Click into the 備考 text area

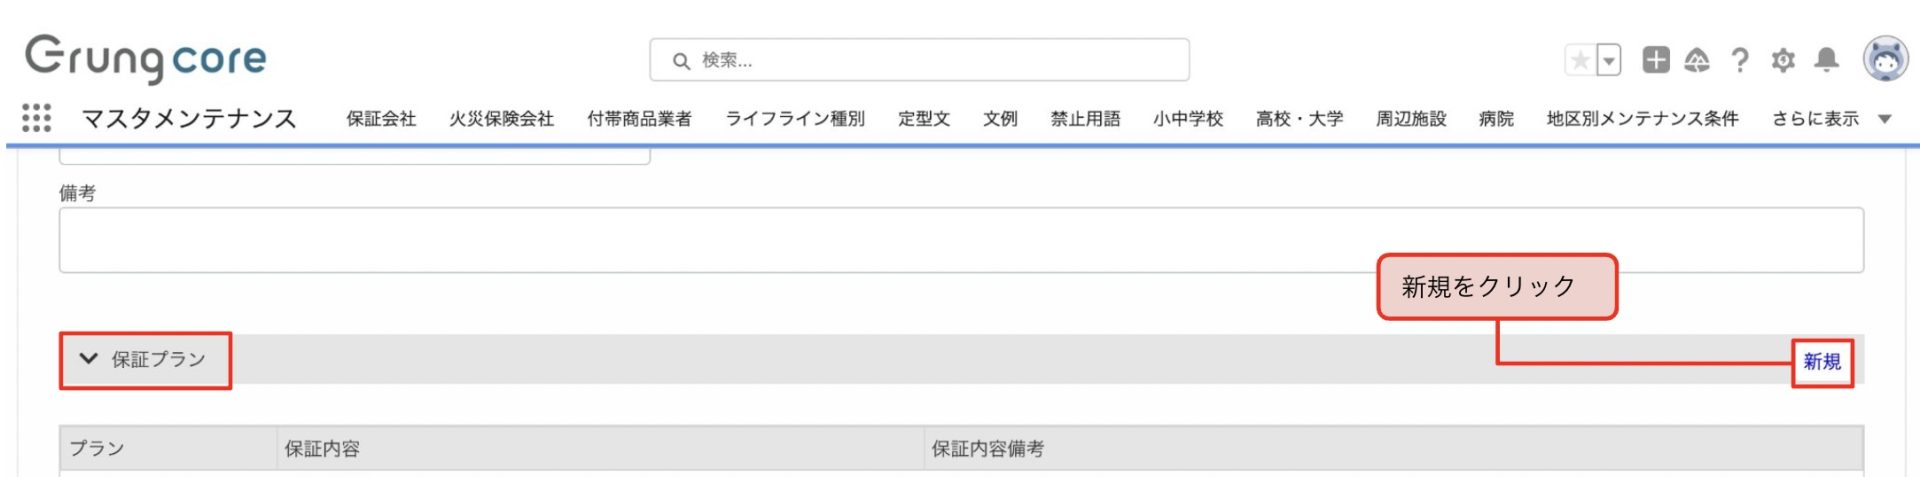[x=960, y=240]
